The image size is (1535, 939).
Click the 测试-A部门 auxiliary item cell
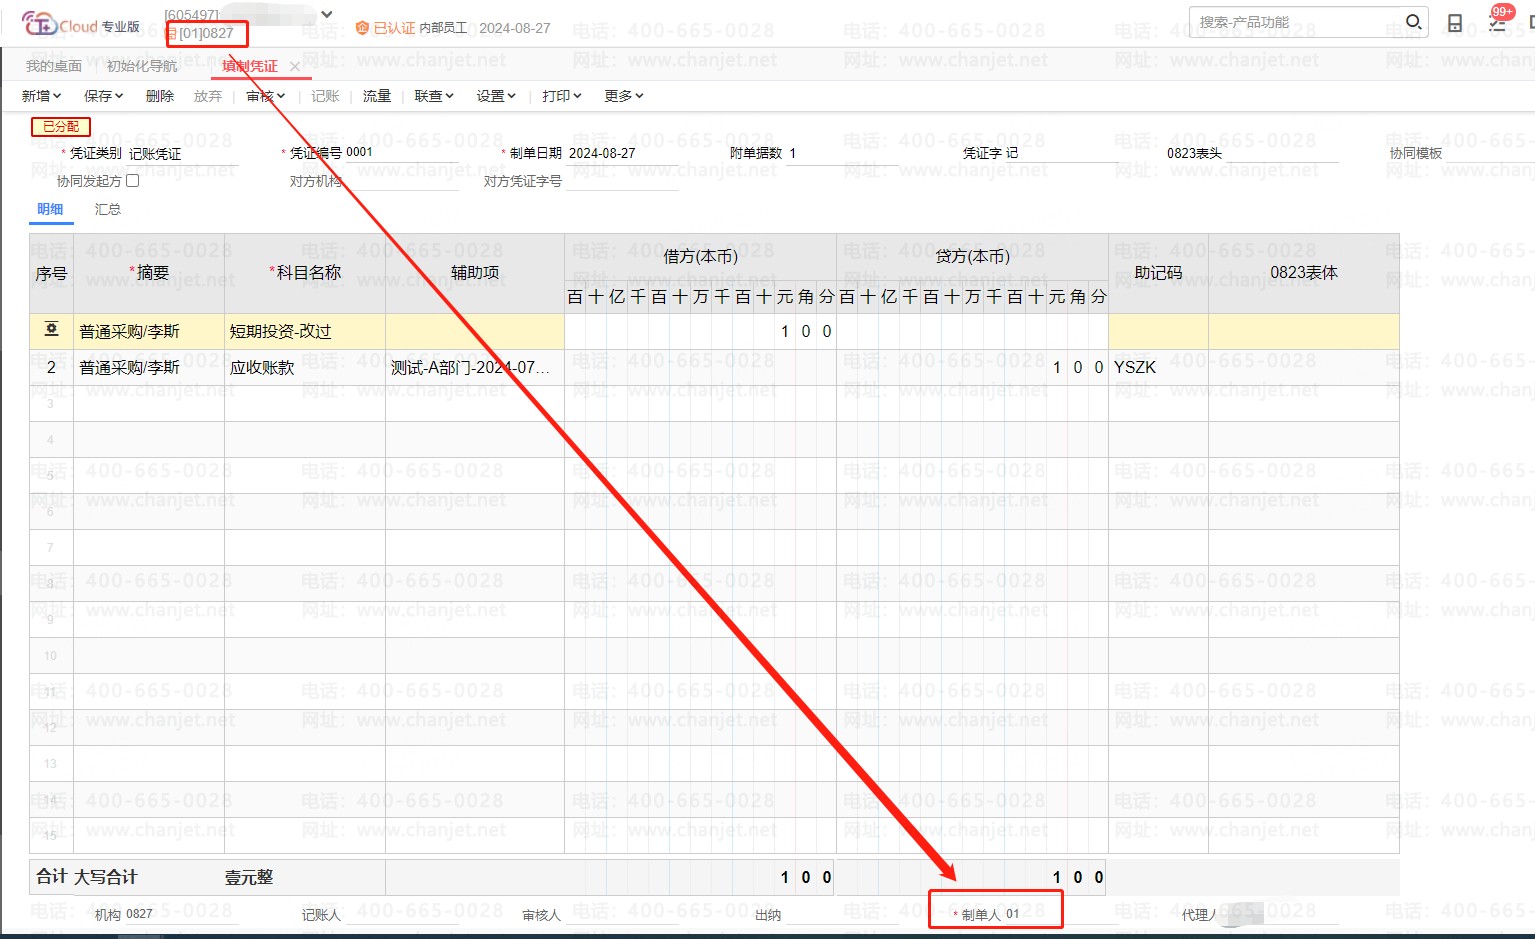click(x=475, y=367)
